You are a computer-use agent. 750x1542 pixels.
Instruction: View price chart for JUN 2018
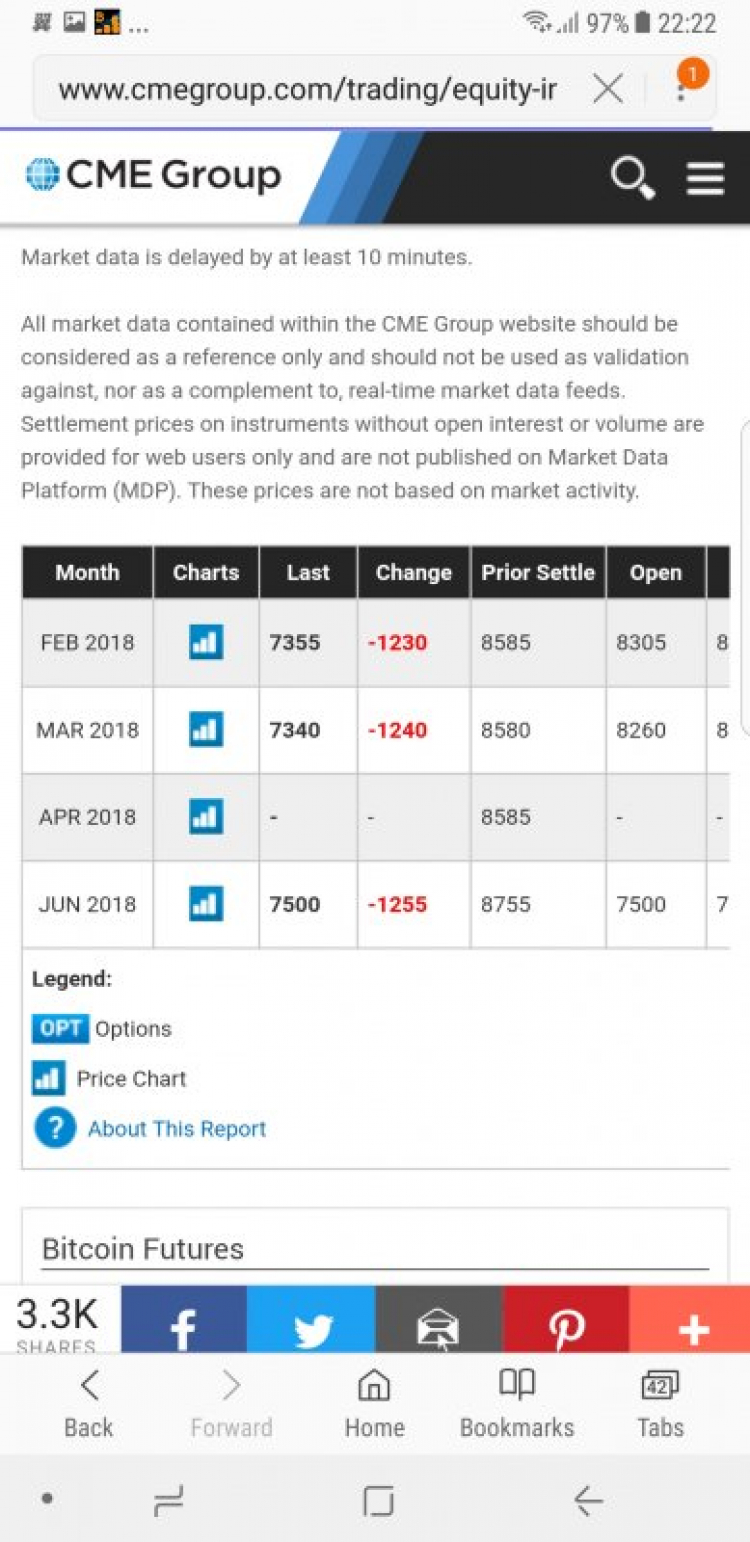206,905
